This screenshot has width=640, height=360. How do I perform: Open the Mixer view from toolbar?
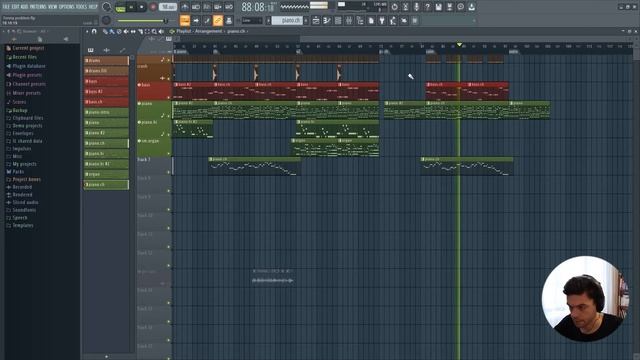349,20
